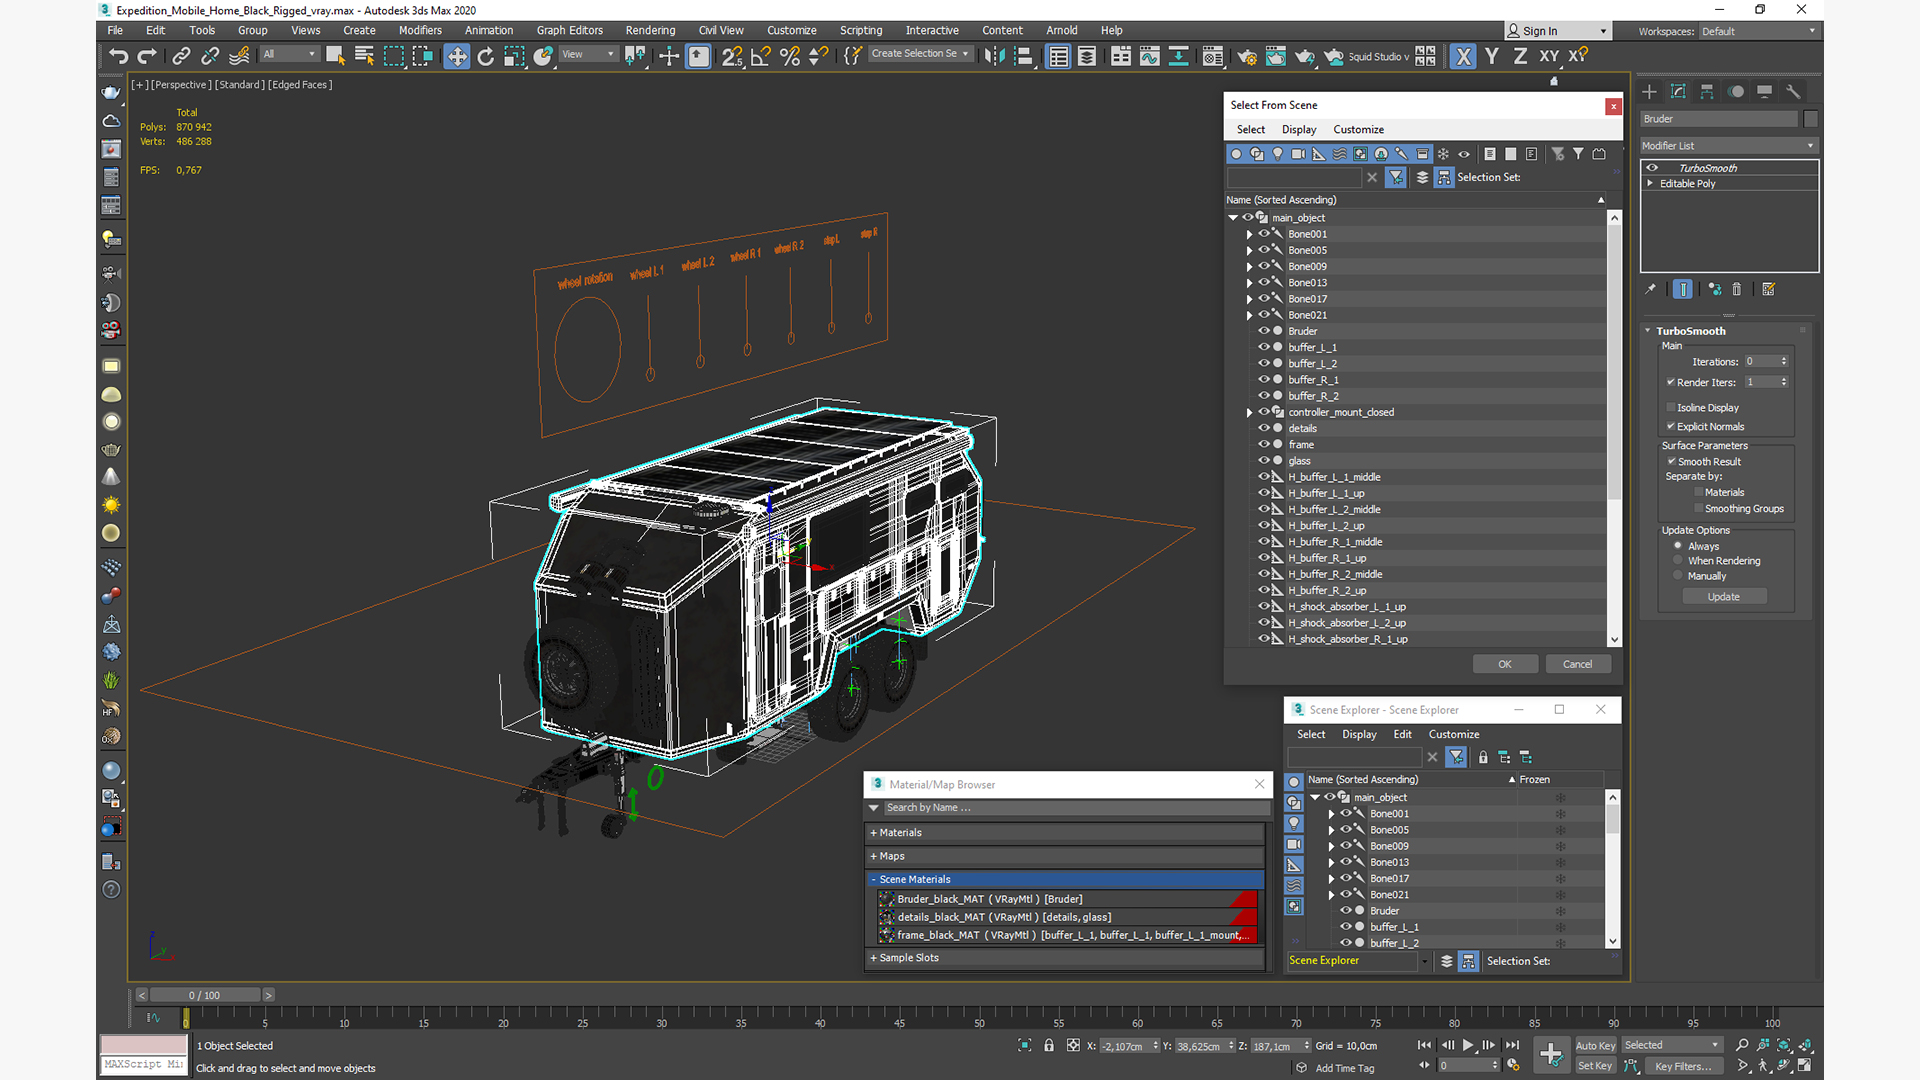Viewport: 1920px width, 1080px height.
Task: Toggle Display Frozen Objects filter (snowflake)
Action: (1443, 154)
